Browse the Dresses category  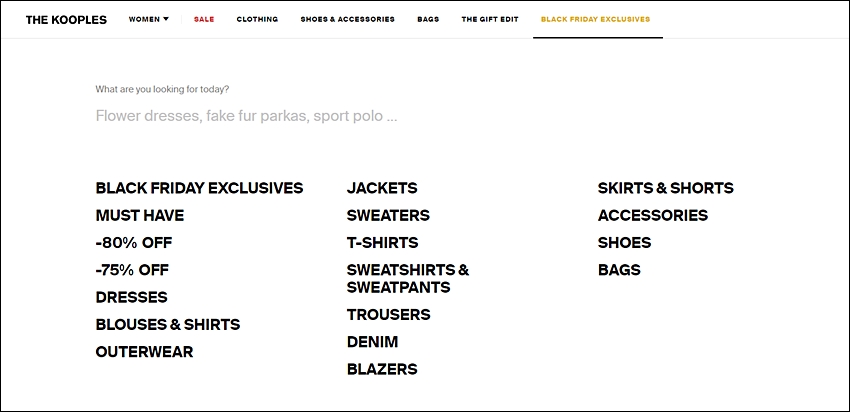click(132, 297)
